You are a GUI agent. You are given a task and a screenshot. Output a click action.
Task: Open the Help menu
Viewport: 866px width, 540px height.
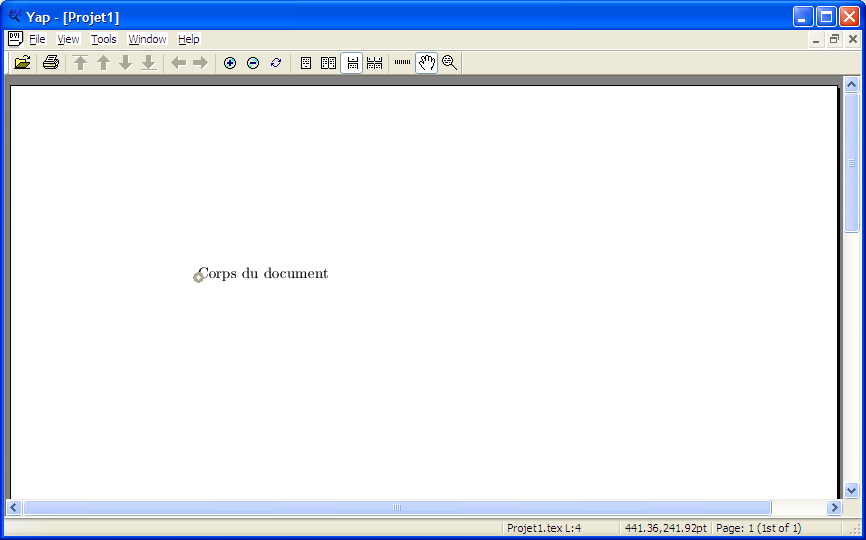pos(188,39)
